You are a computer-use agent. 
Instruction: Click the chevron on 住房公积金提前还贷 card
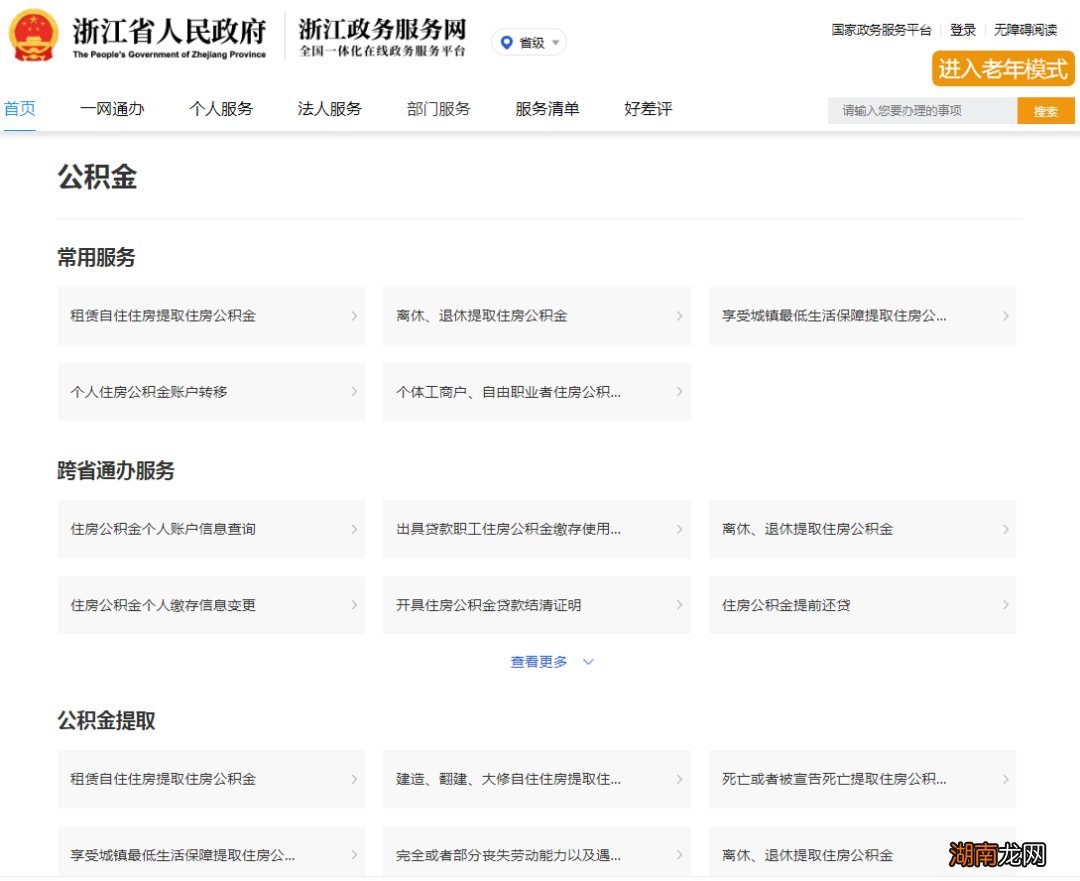pyautogui.click(x=1006, y=605)
